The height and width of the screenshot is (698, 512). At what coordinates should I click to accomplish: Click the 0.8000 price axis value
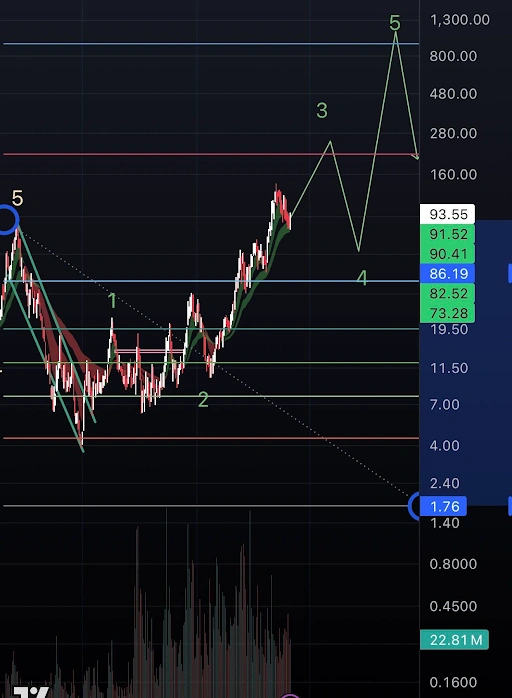tap(453, 564)
